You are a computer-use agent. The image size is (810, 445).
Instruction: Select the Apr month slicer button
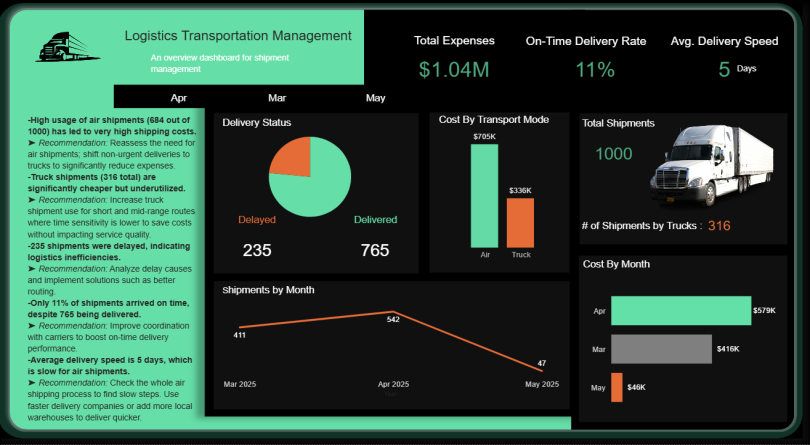pyautogui.click(x=179, y=98)
